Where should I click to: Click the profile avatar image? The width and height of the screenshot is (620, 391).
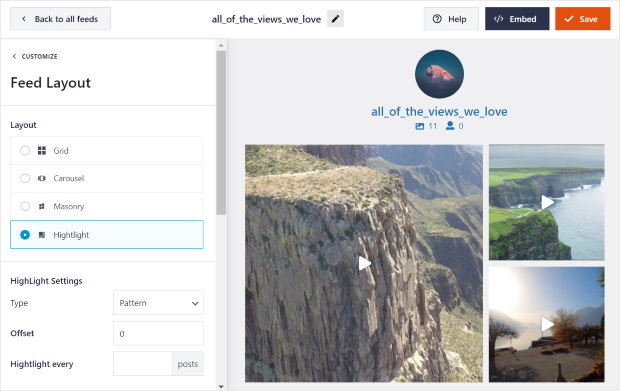coord(439,74)
